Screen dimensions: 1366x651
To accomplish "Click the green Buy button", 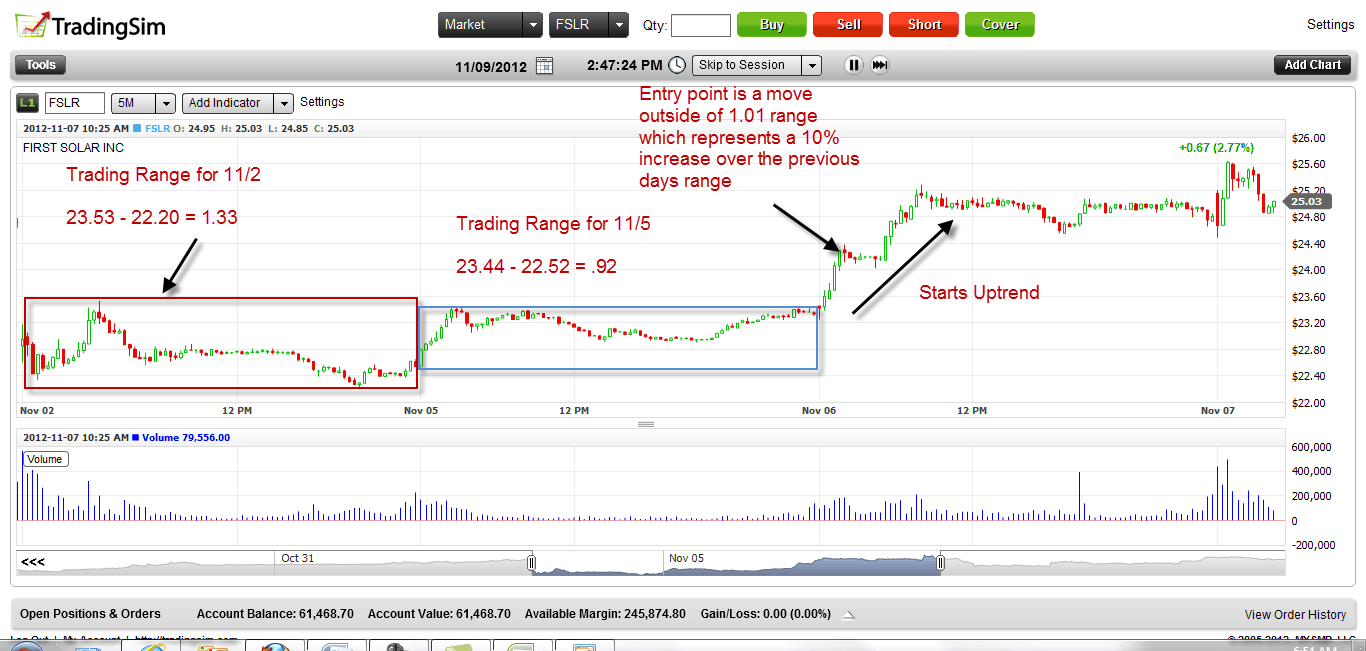I will click(771, 24).
